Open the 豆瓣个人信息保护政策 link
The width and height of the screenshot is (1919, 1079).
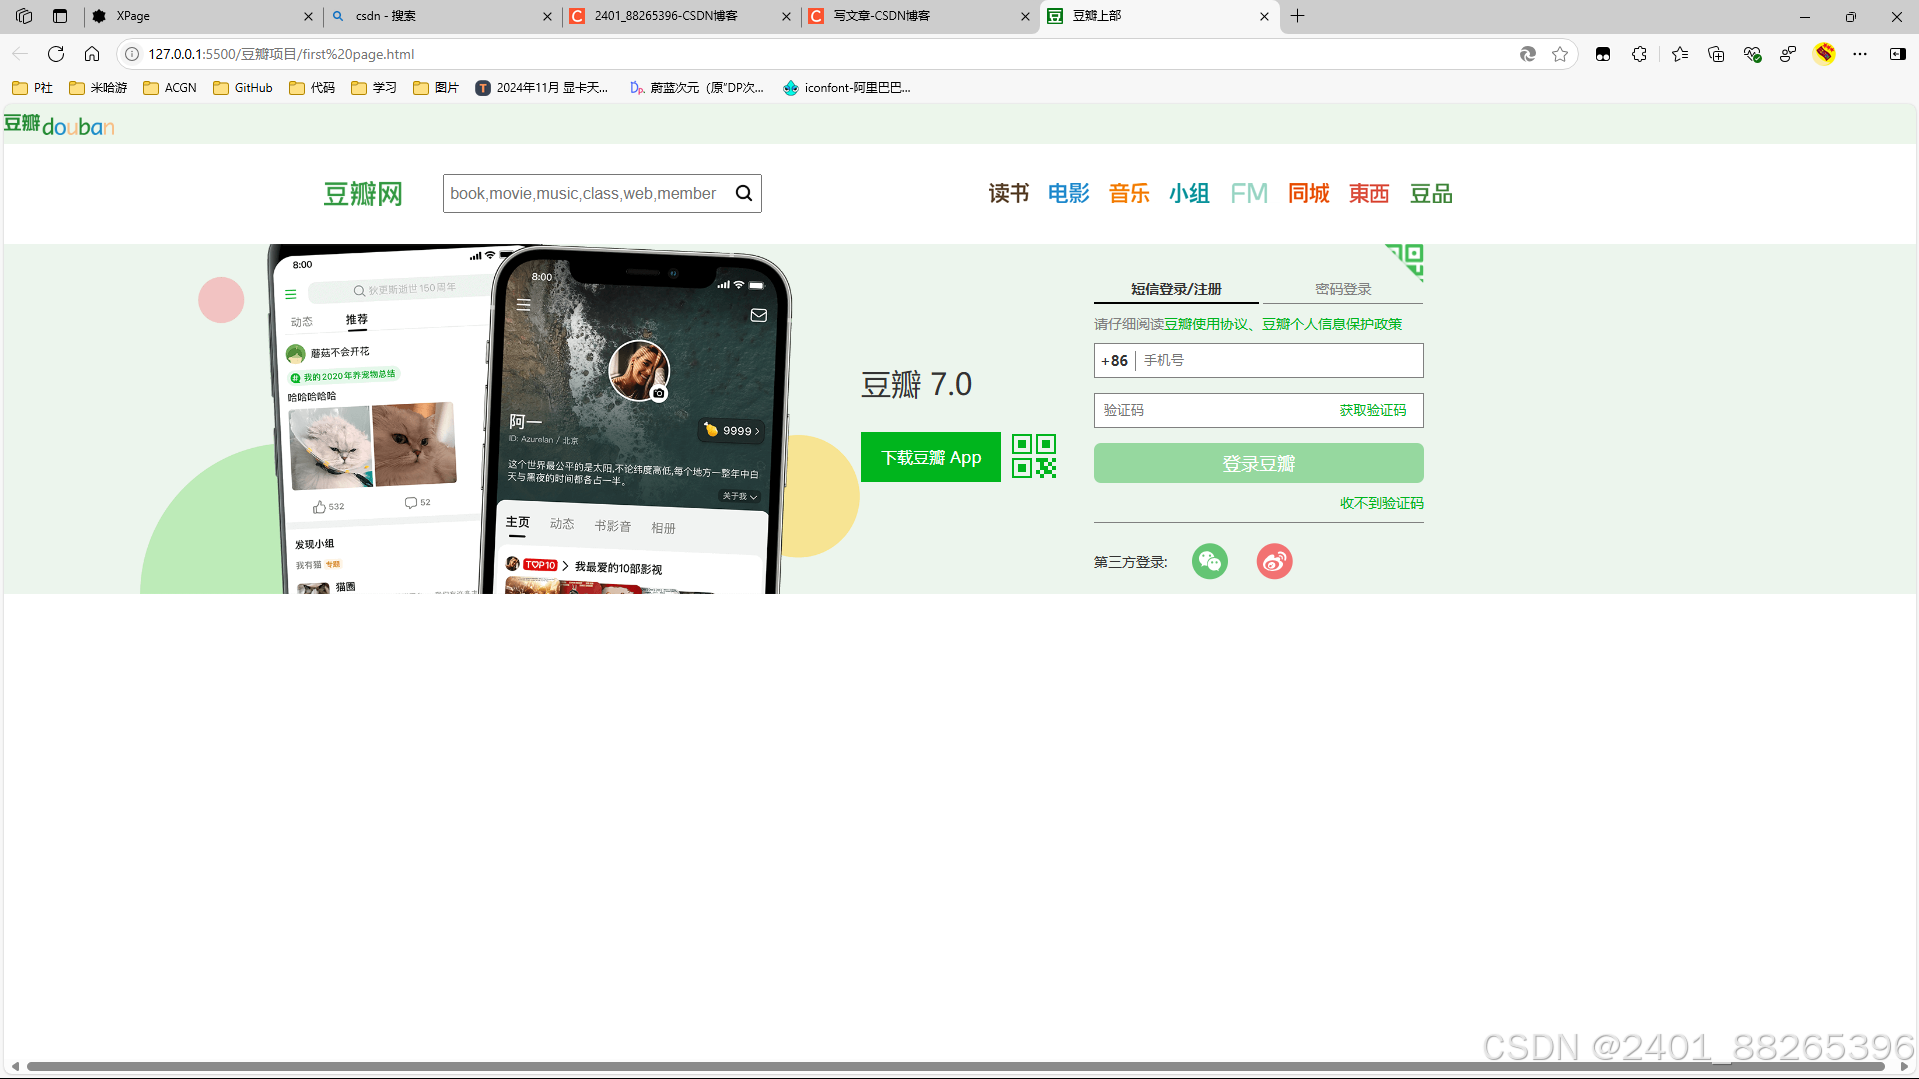1332,324
